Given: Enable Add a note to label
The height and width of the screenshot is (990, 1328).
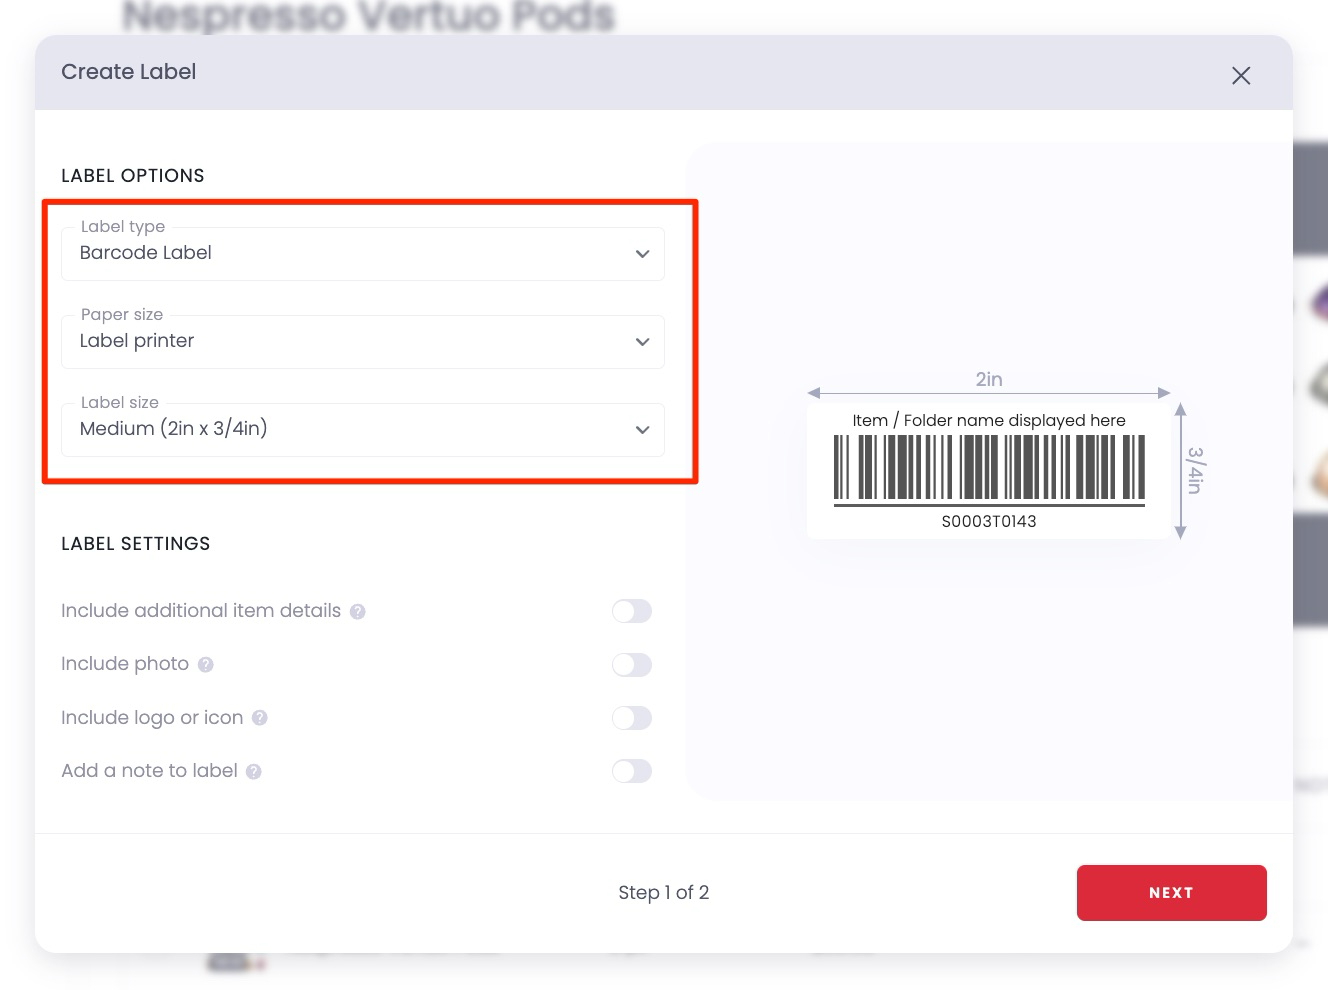Looking at the screenshot, I should pos(631,771).
